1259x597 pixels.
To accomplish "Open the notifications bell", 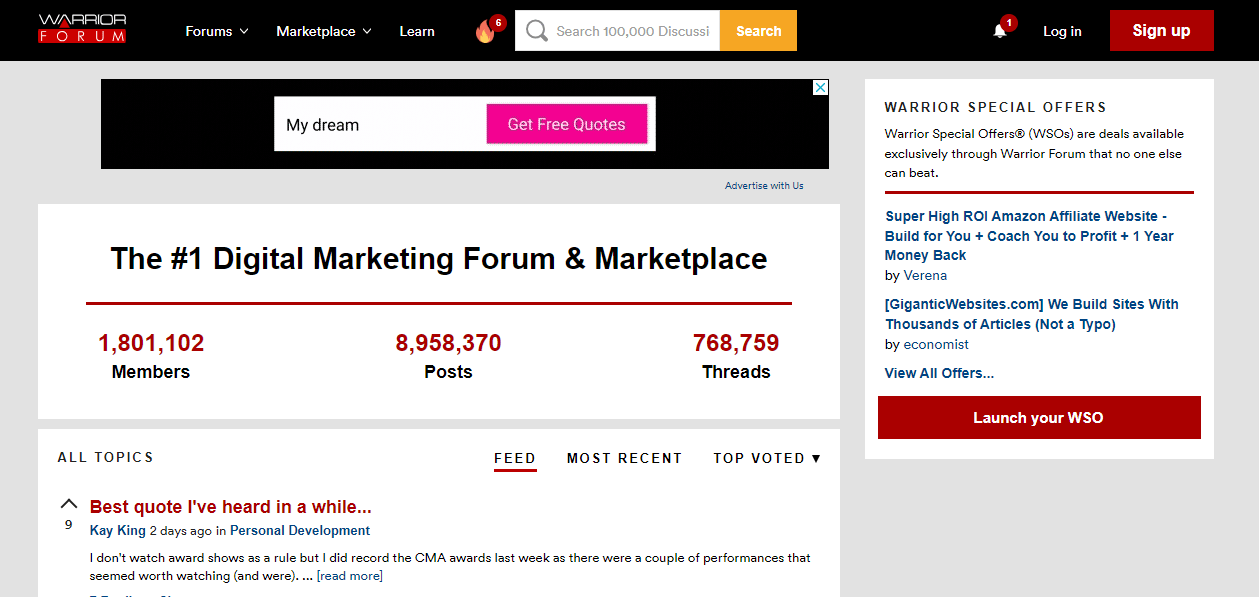I will pos(999,31).
